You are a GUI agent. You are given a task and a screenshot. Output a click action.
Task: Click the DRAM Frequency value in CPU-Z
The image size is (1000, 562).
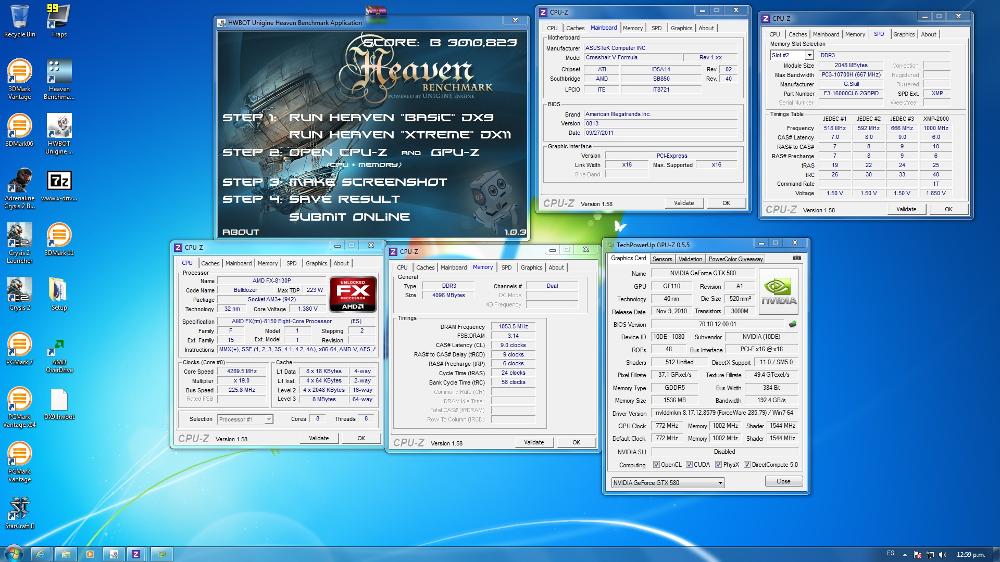click(x=513, y=326)
